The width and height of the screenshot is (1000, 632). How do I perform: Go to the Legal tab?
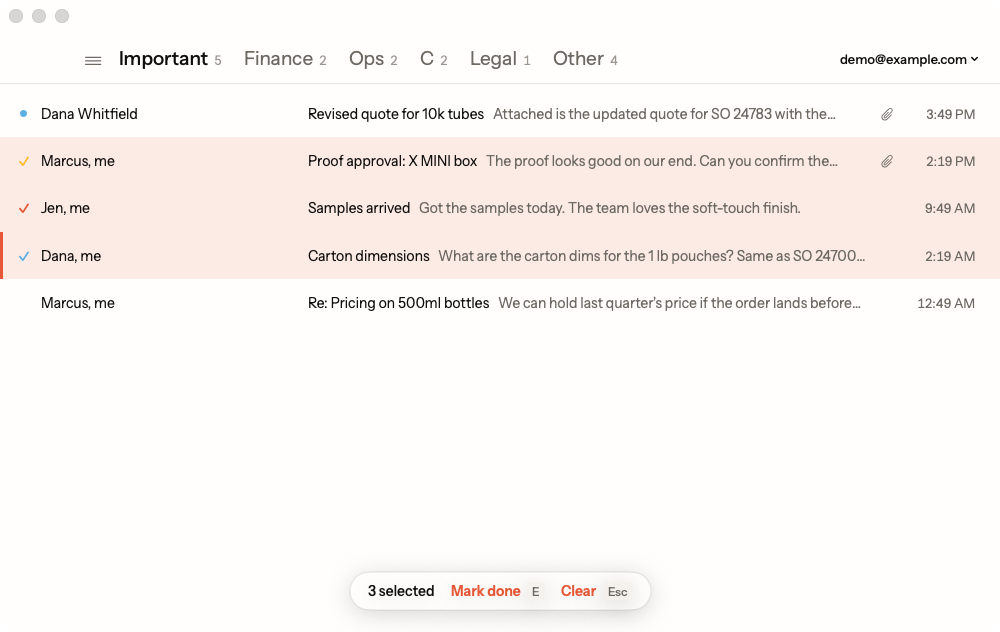(x=500, y=59)
